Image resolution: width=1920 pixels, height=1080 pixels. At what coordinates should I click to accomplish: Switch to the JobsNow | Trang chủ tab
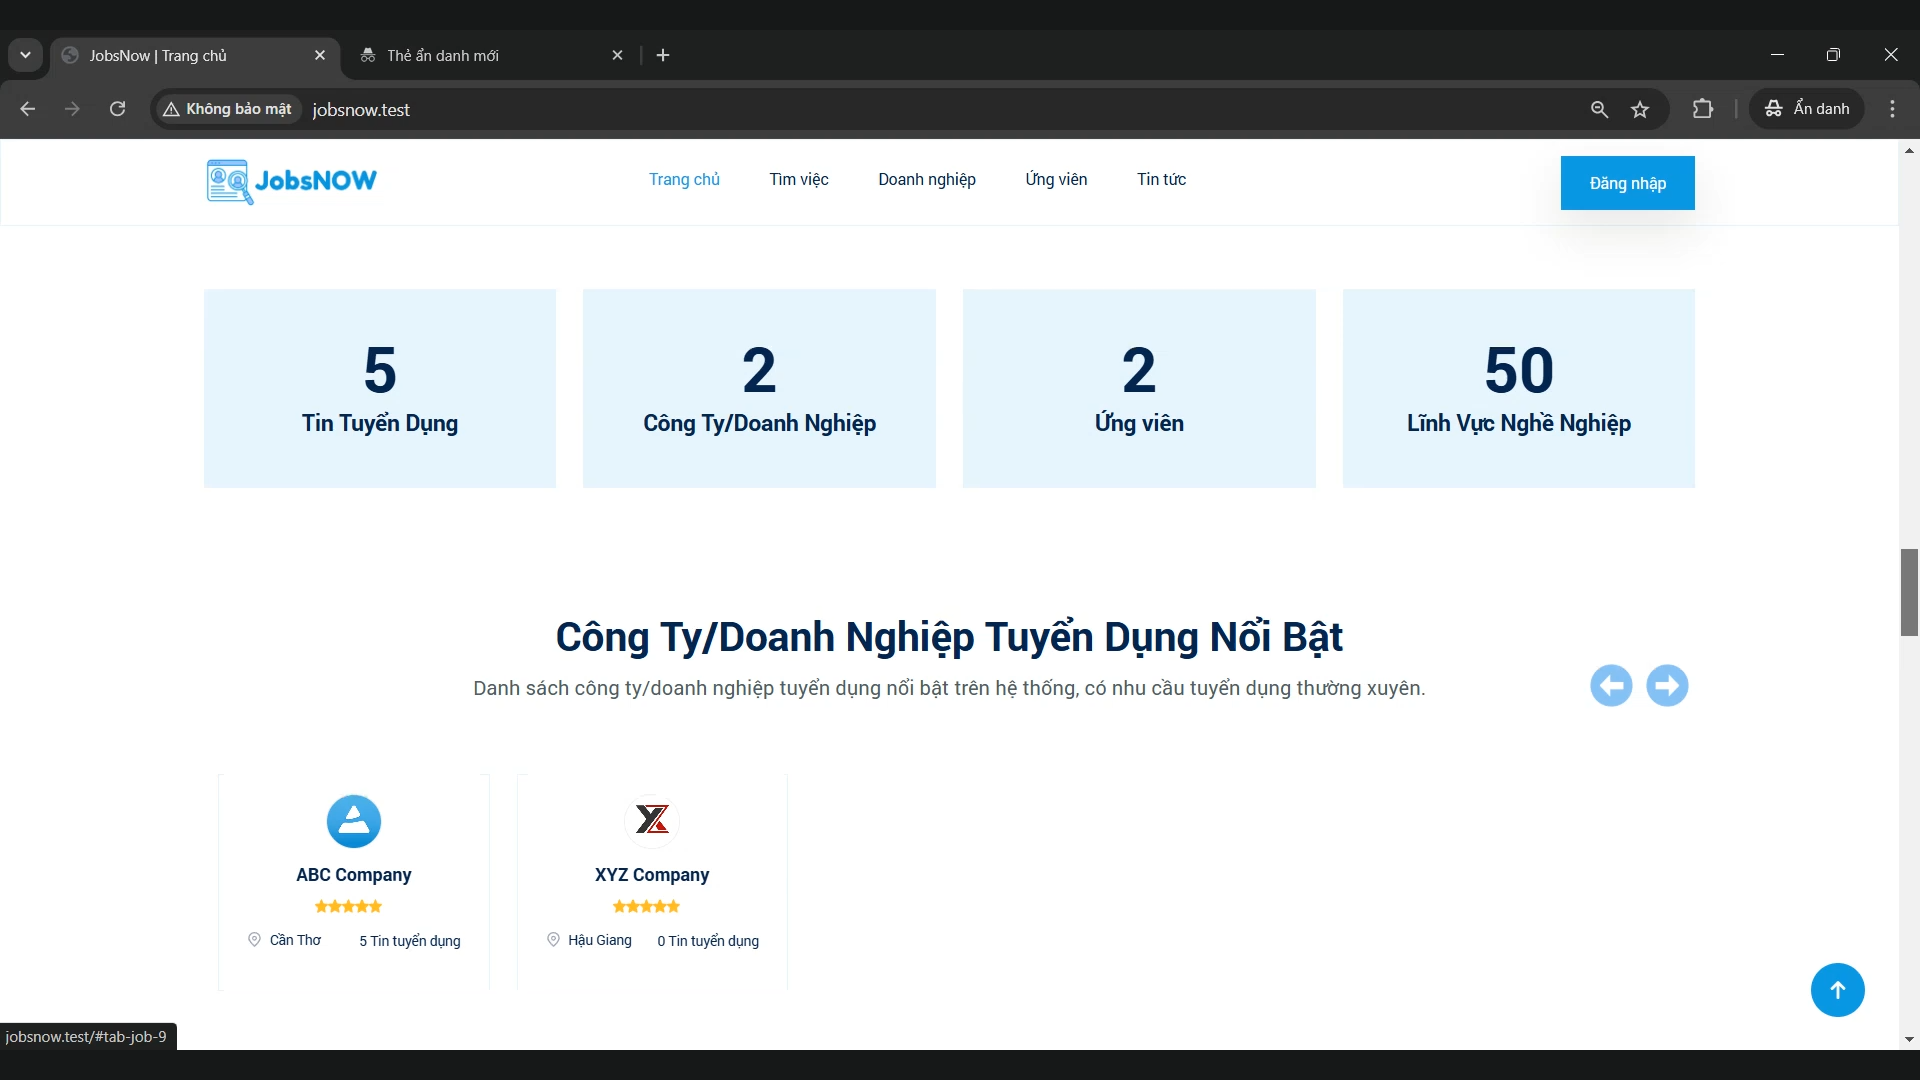[x=195, y=56]
